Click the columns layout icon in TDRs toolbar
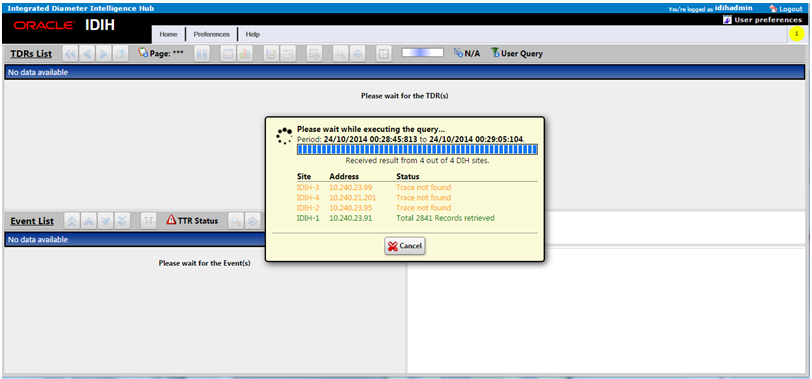This screenshot has height=379, width=812. point(201,54)
